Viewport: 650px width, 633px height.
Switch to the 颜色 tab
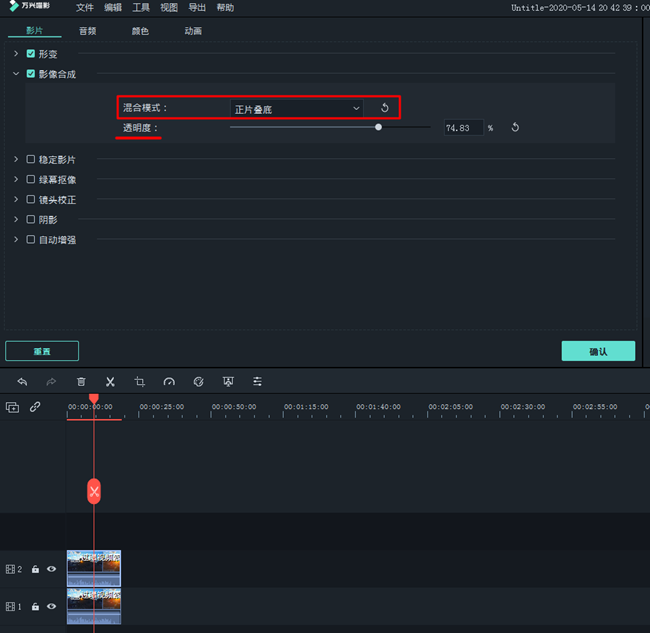(x=140, y=31)
